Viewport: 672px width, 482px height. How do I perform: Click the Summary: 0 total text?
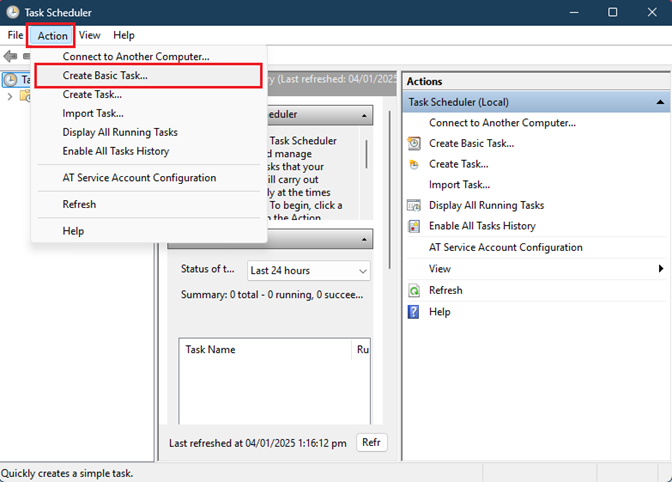pos(272,295)
